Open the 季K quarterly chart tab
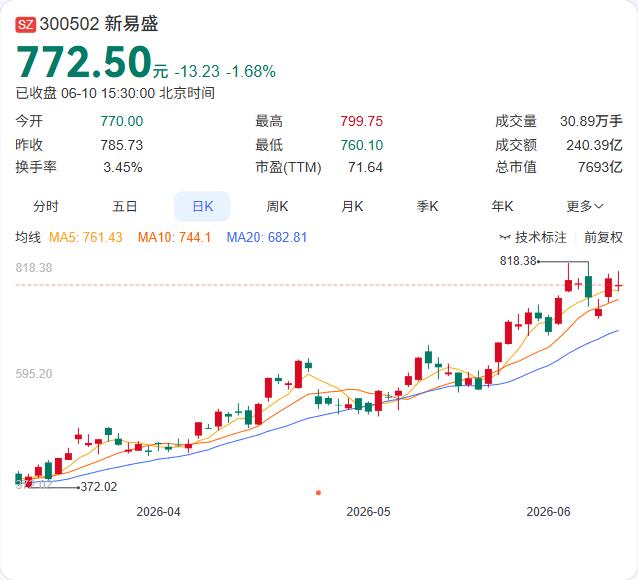Viewport: 638px width, 580px height. 427,206
